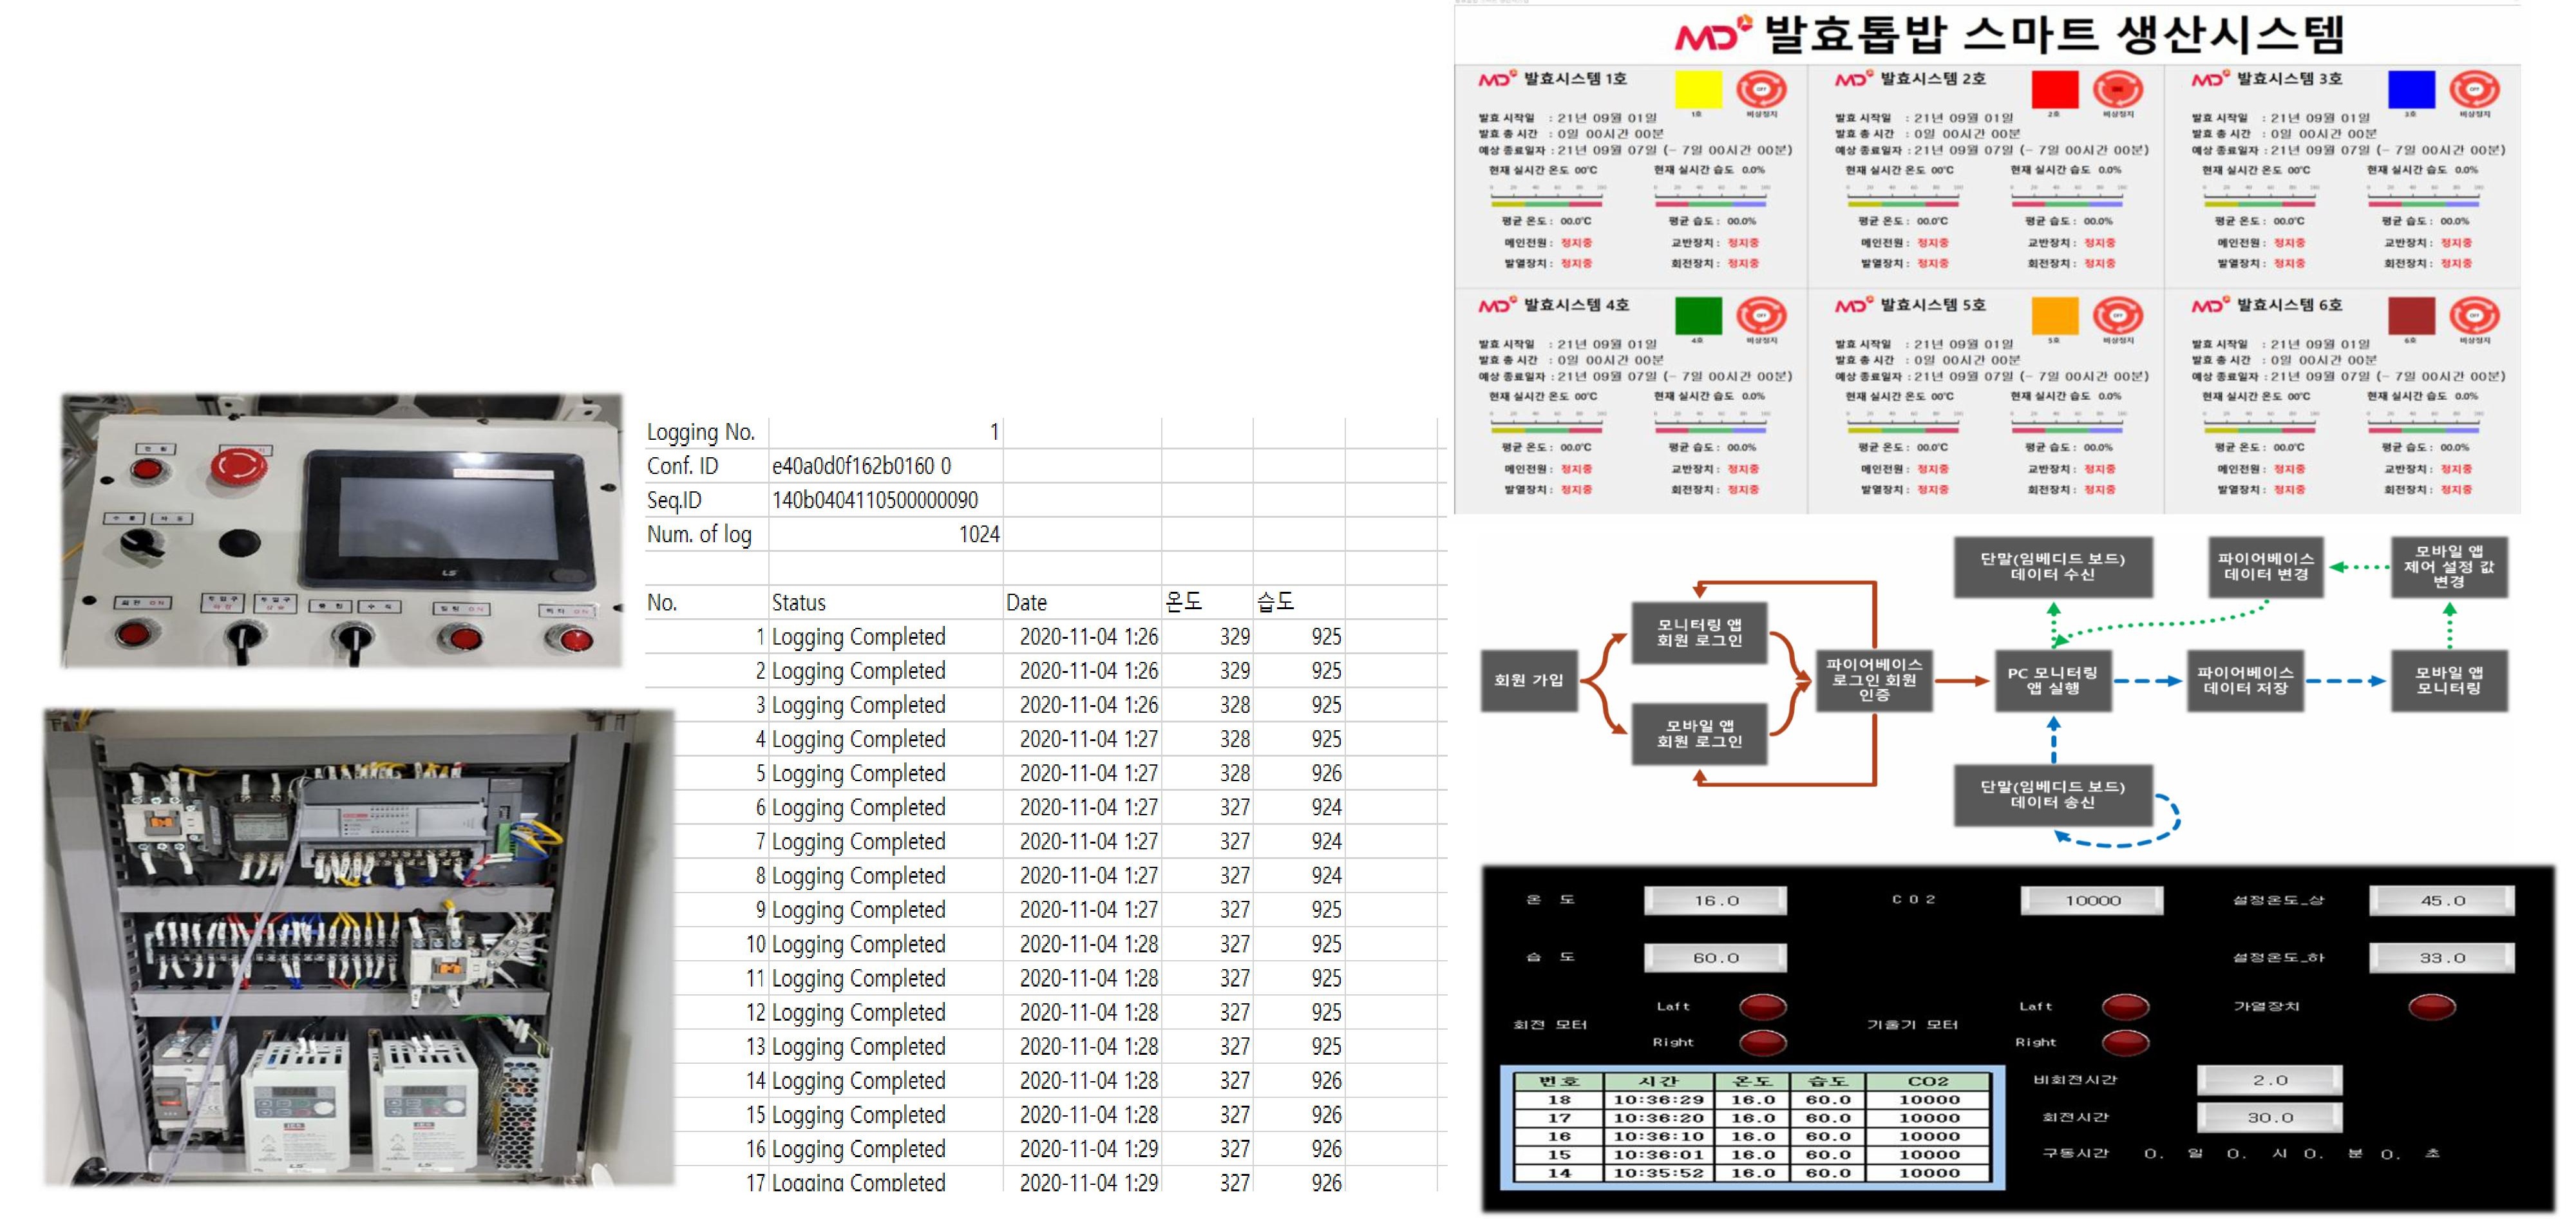Click the yellow color square for system 1호
The height and width of the screenshot is (1219, 2576).
(1698, 90)
